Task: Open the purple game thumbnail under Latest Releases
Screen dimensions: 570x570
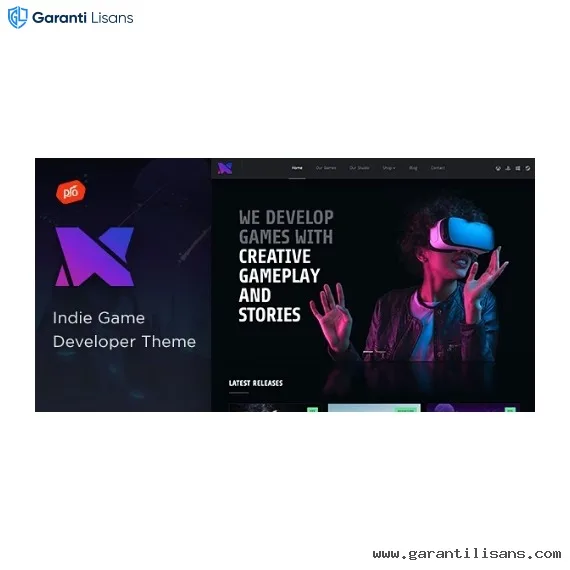Action: pos(473,408)
